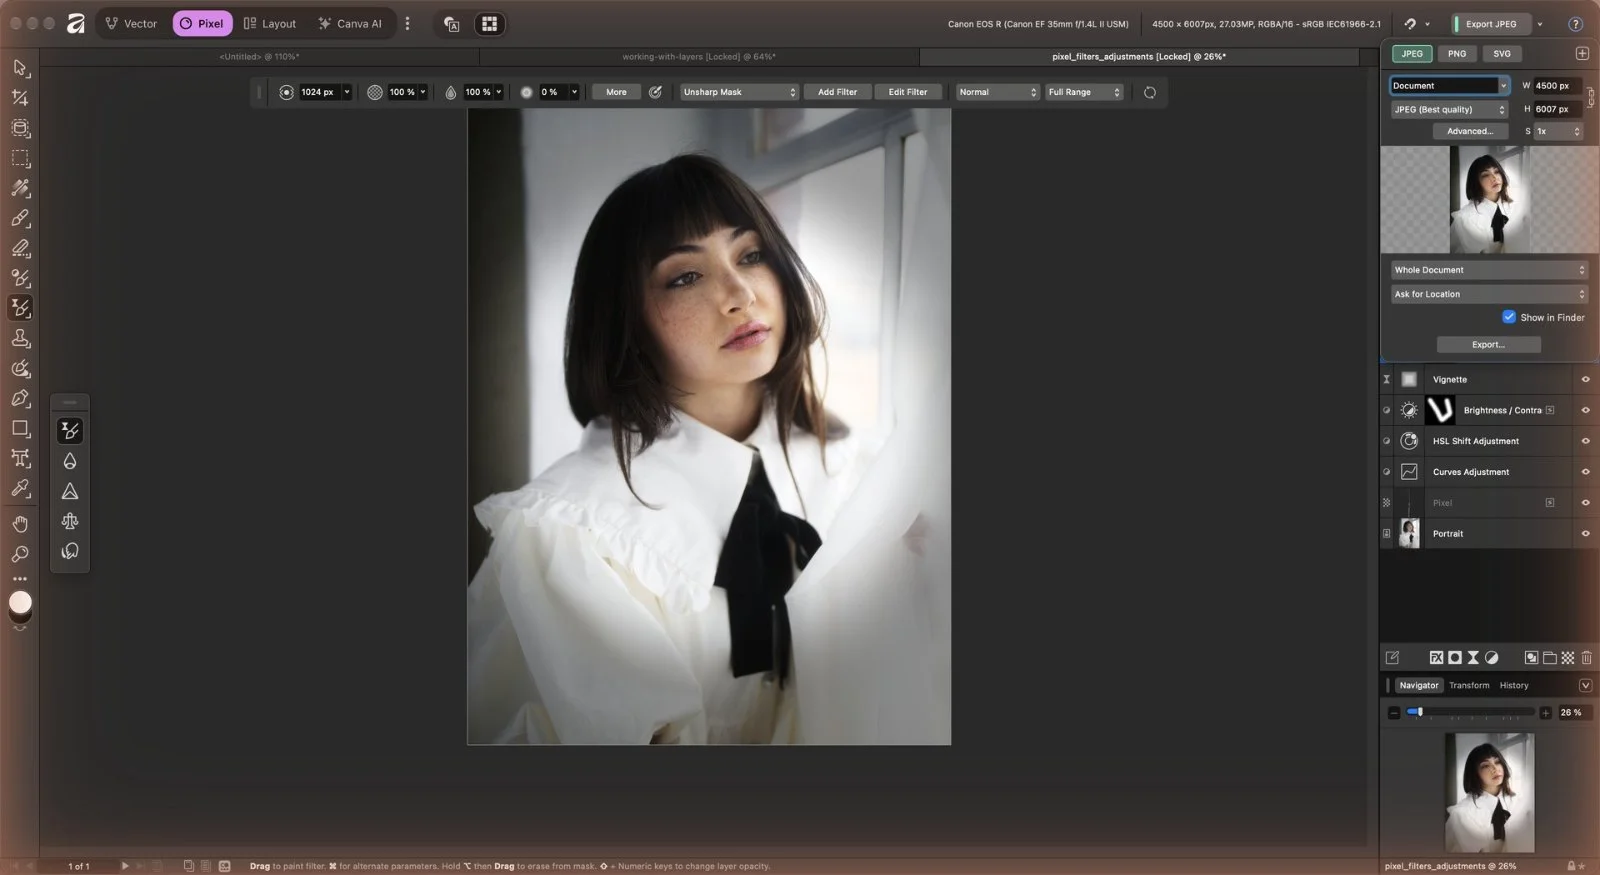1600x875 pixels.
Task: Click the Export... button
Action: [x=1488, y=344]
